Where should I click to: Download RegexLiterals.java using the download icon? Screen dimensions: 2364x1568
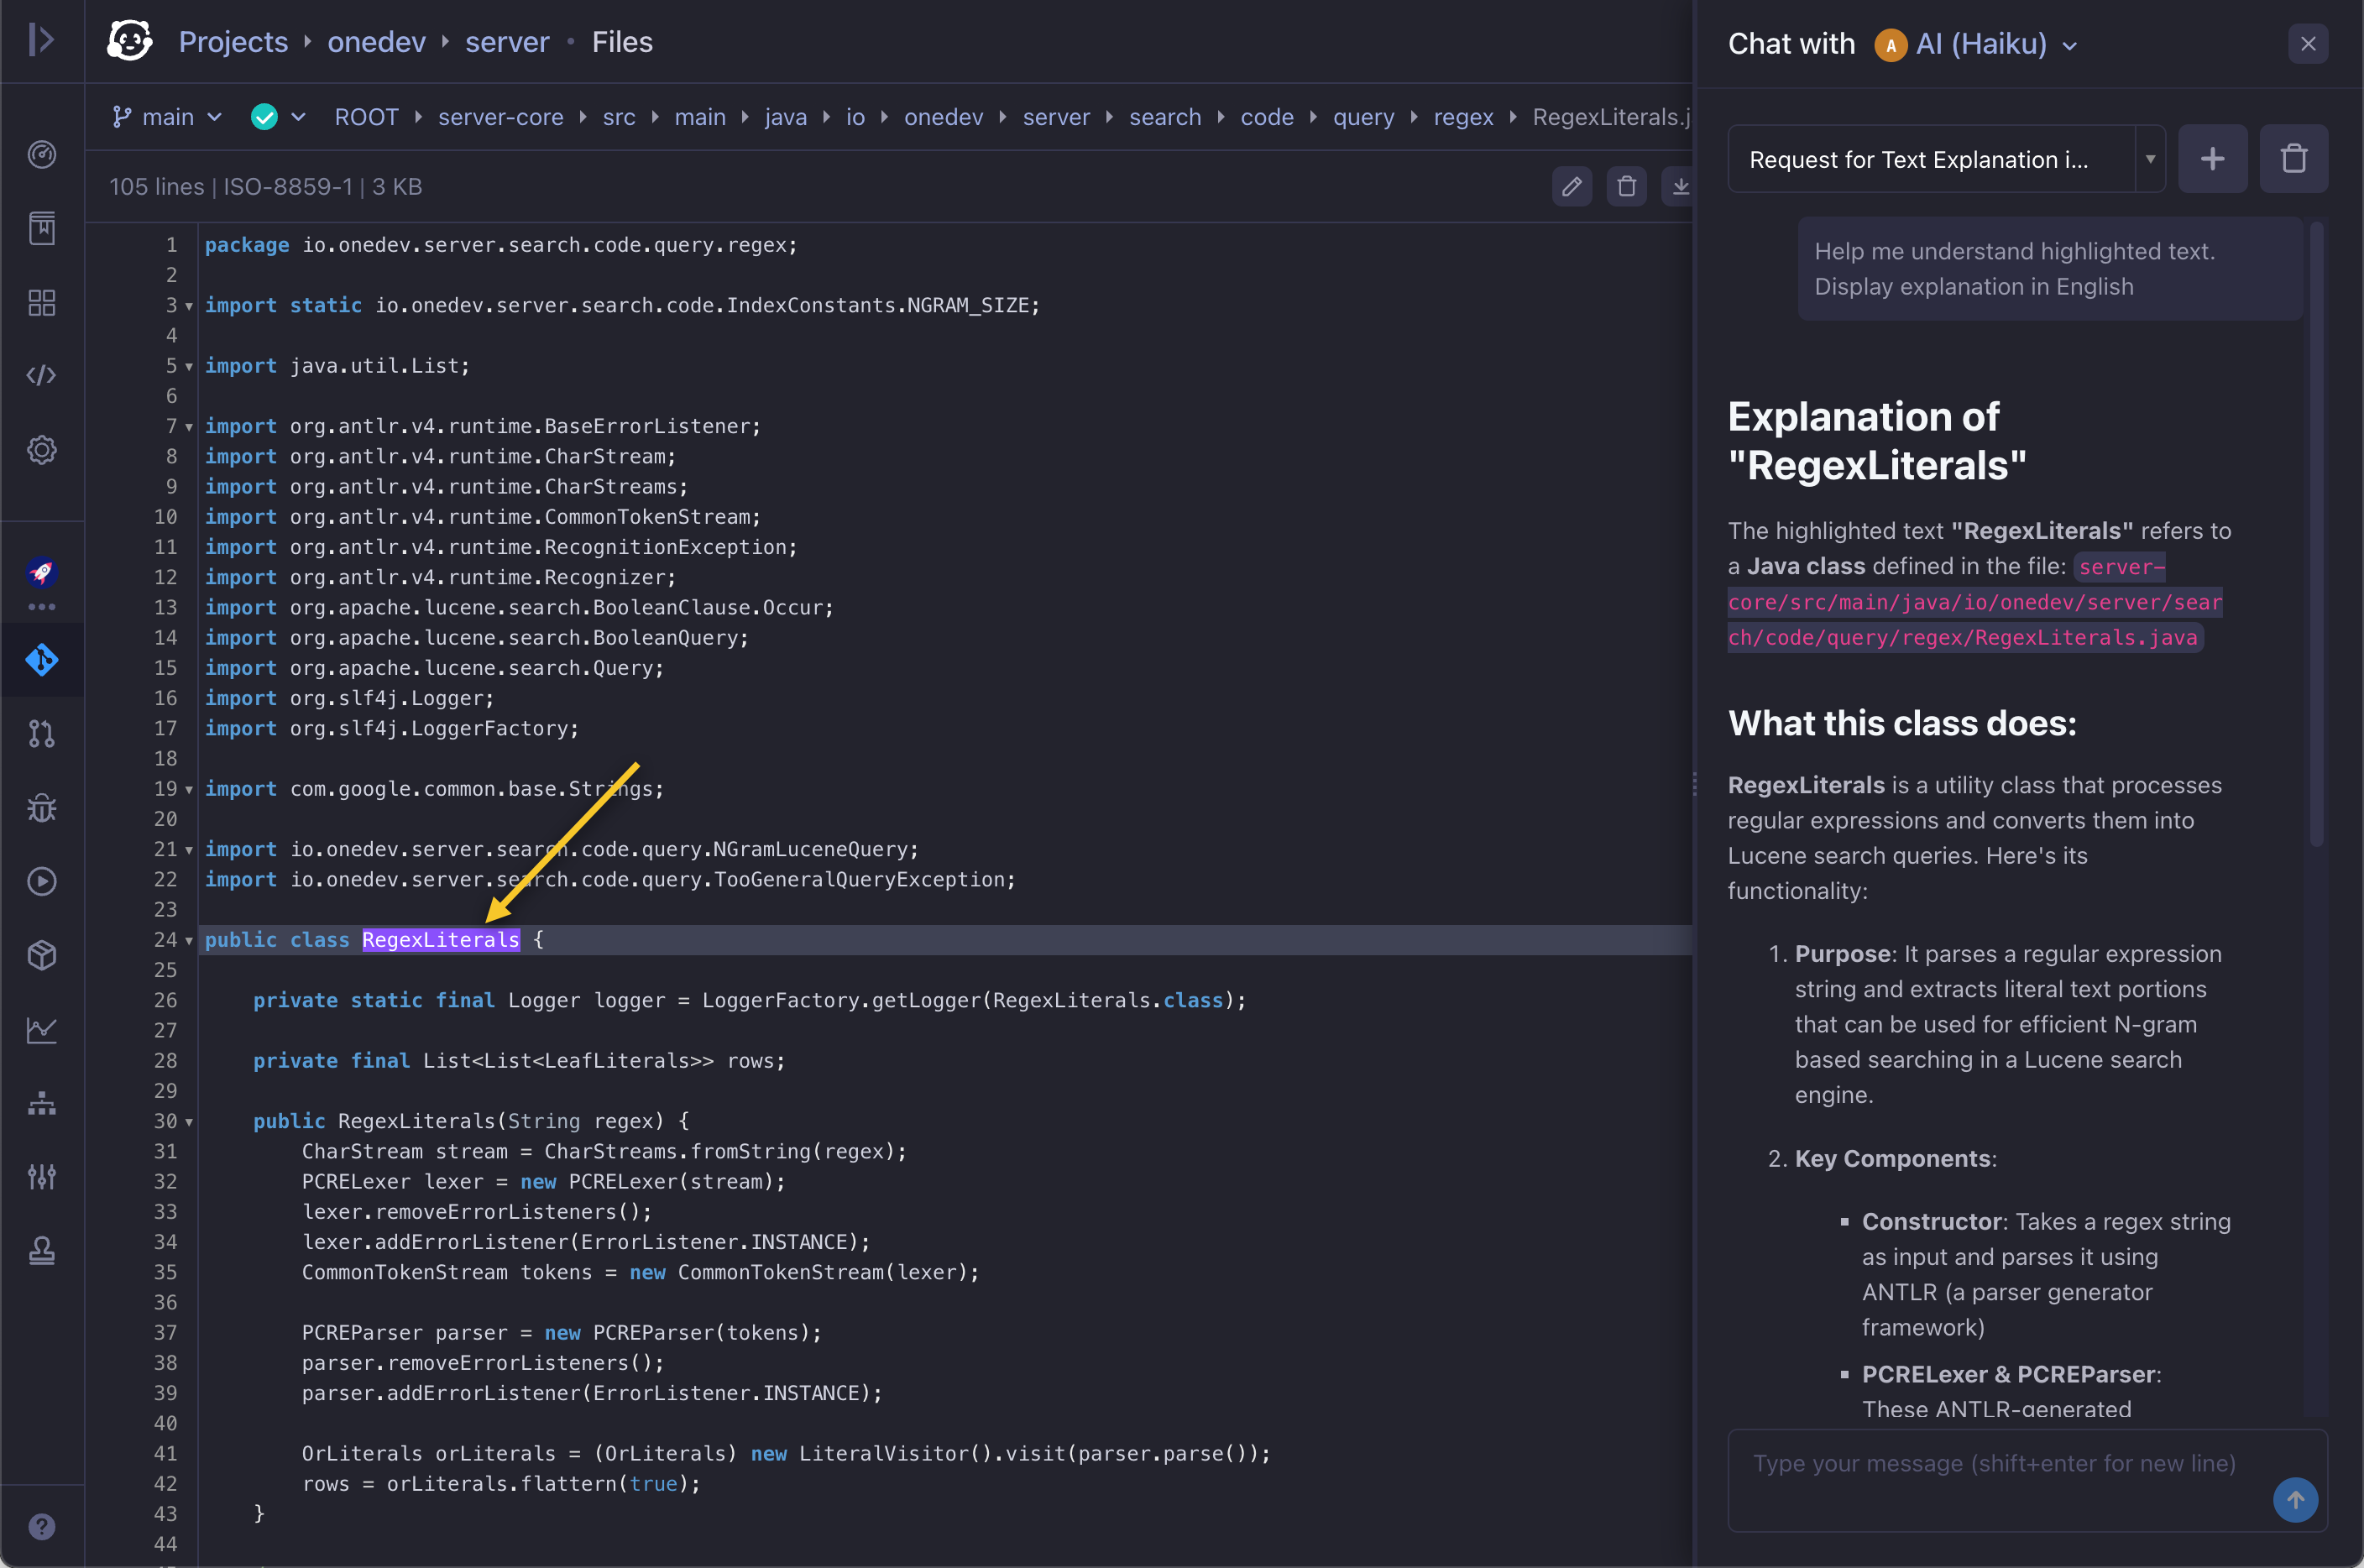[1681, 186]
